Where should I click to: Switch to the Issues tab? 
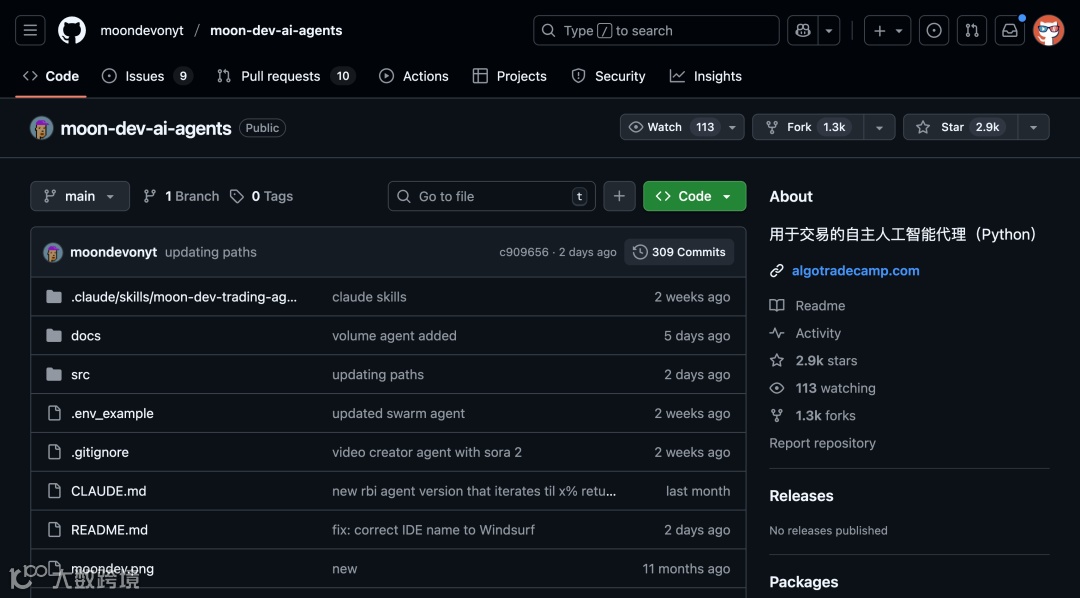click(147, 76)
